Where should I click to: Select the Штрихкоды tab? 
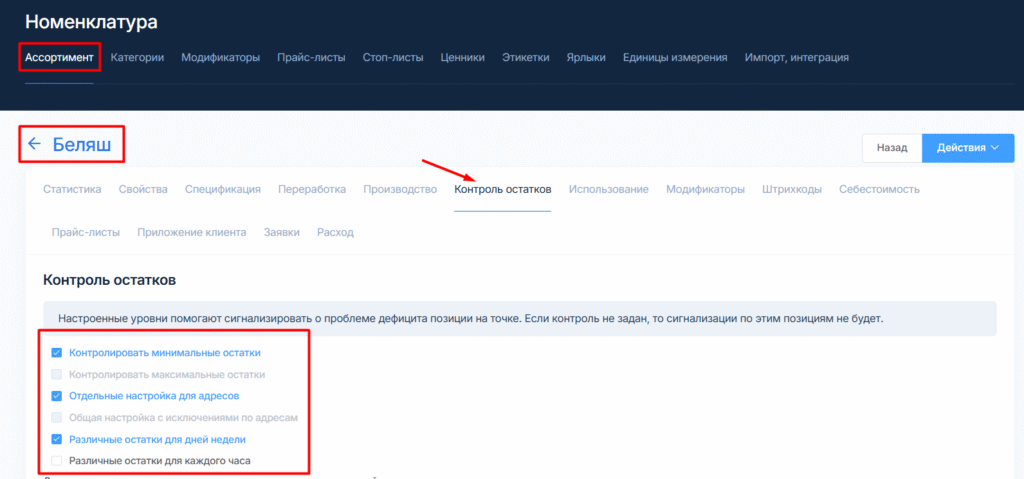coord(791,189)
